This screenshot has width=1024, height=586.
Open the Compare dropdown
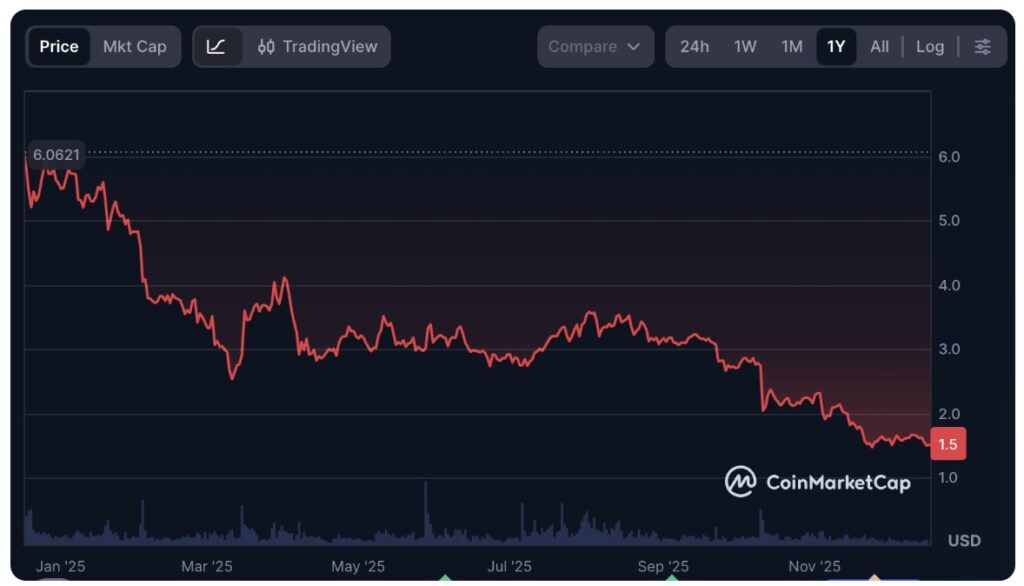(594, 47)
